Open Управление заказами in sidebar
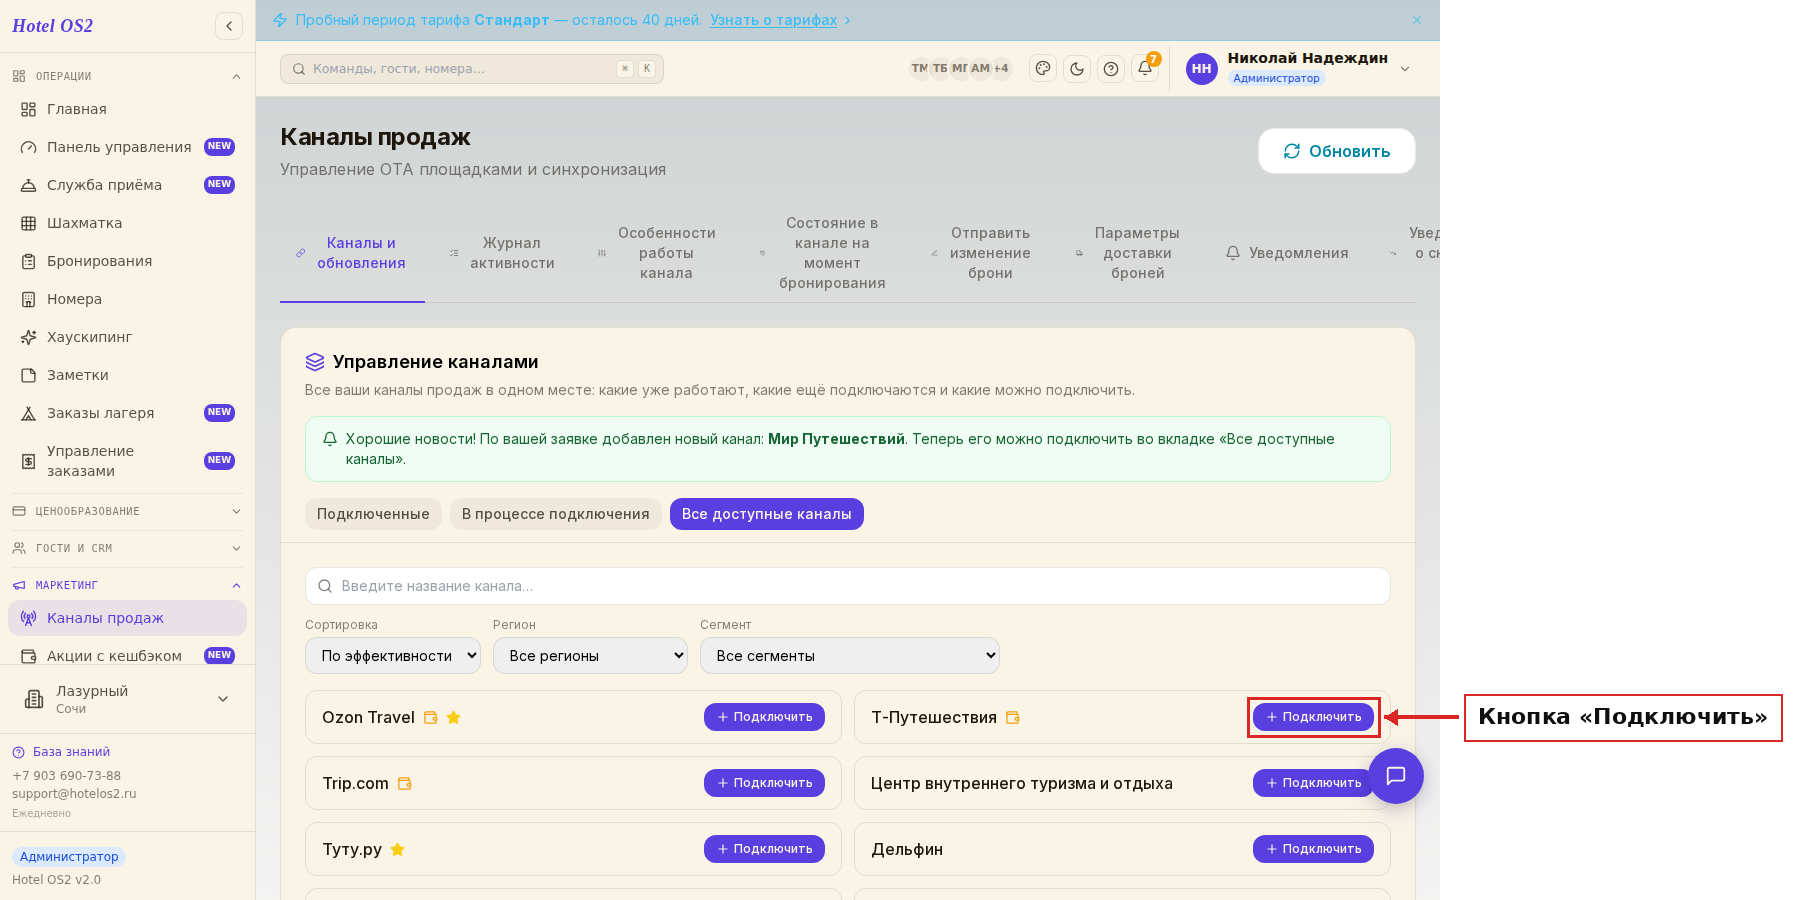 coord(127,461)
